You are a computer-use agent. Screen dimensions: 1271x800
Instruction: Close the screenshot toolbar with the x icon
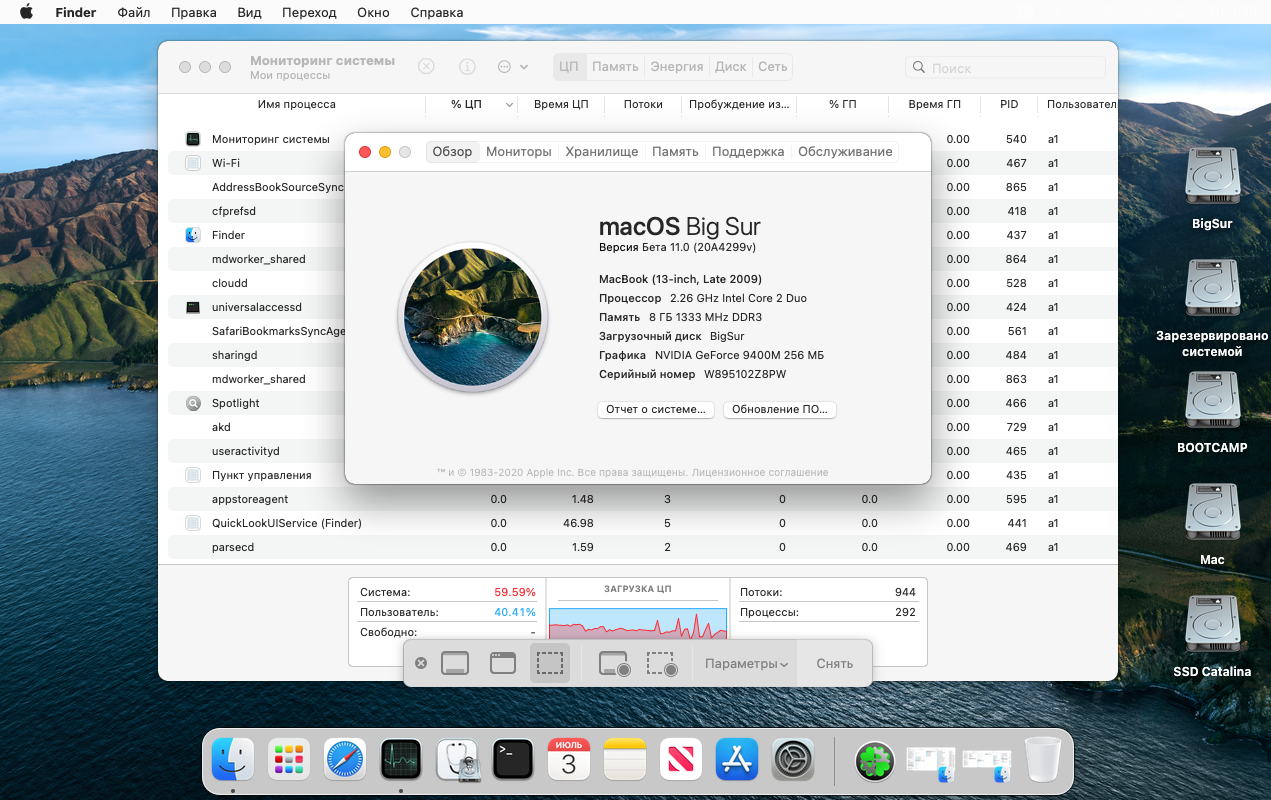[x=421, y=663]
